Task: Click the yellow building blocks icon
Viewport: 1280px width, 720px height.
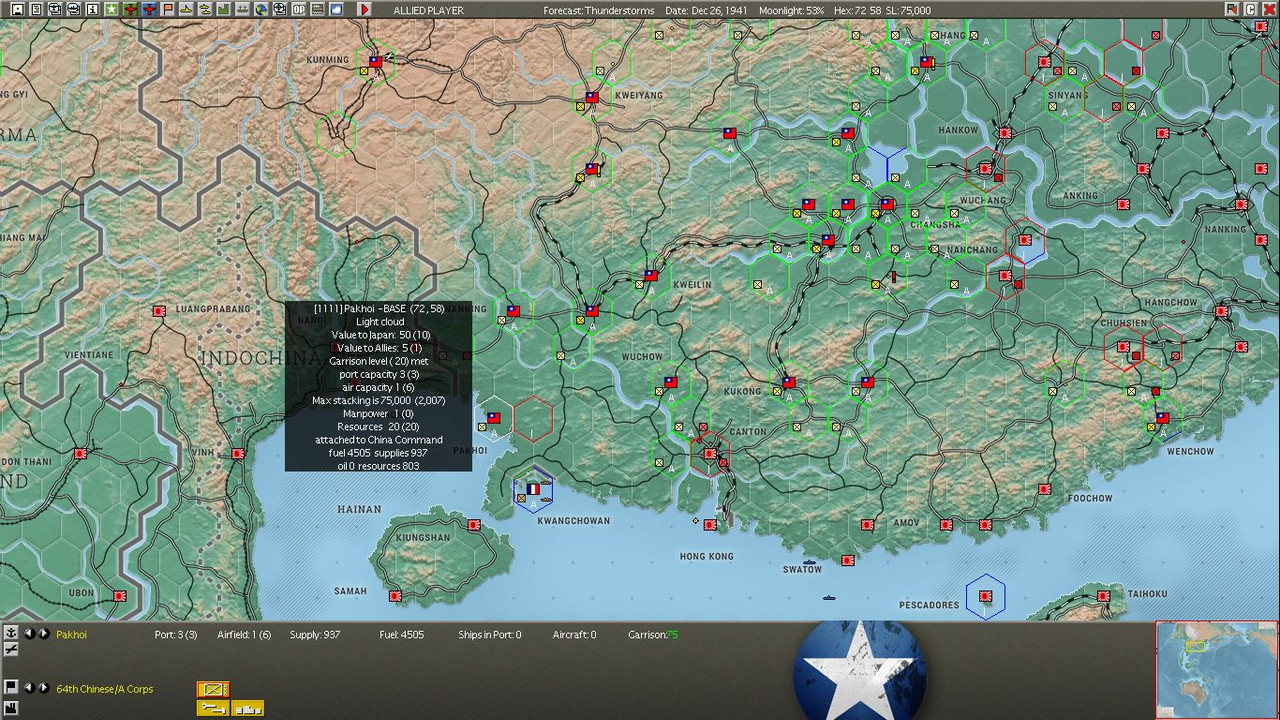Action: point(247,708)
